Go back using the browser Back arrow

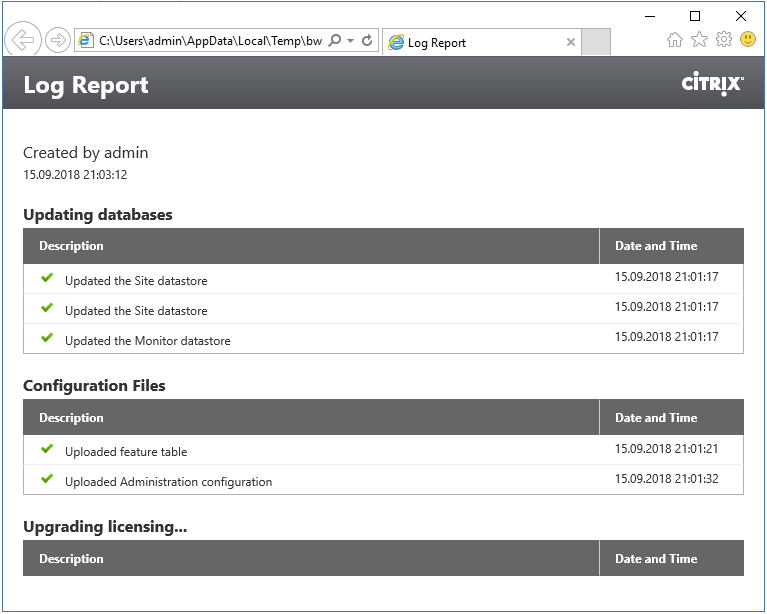[22, 40]
